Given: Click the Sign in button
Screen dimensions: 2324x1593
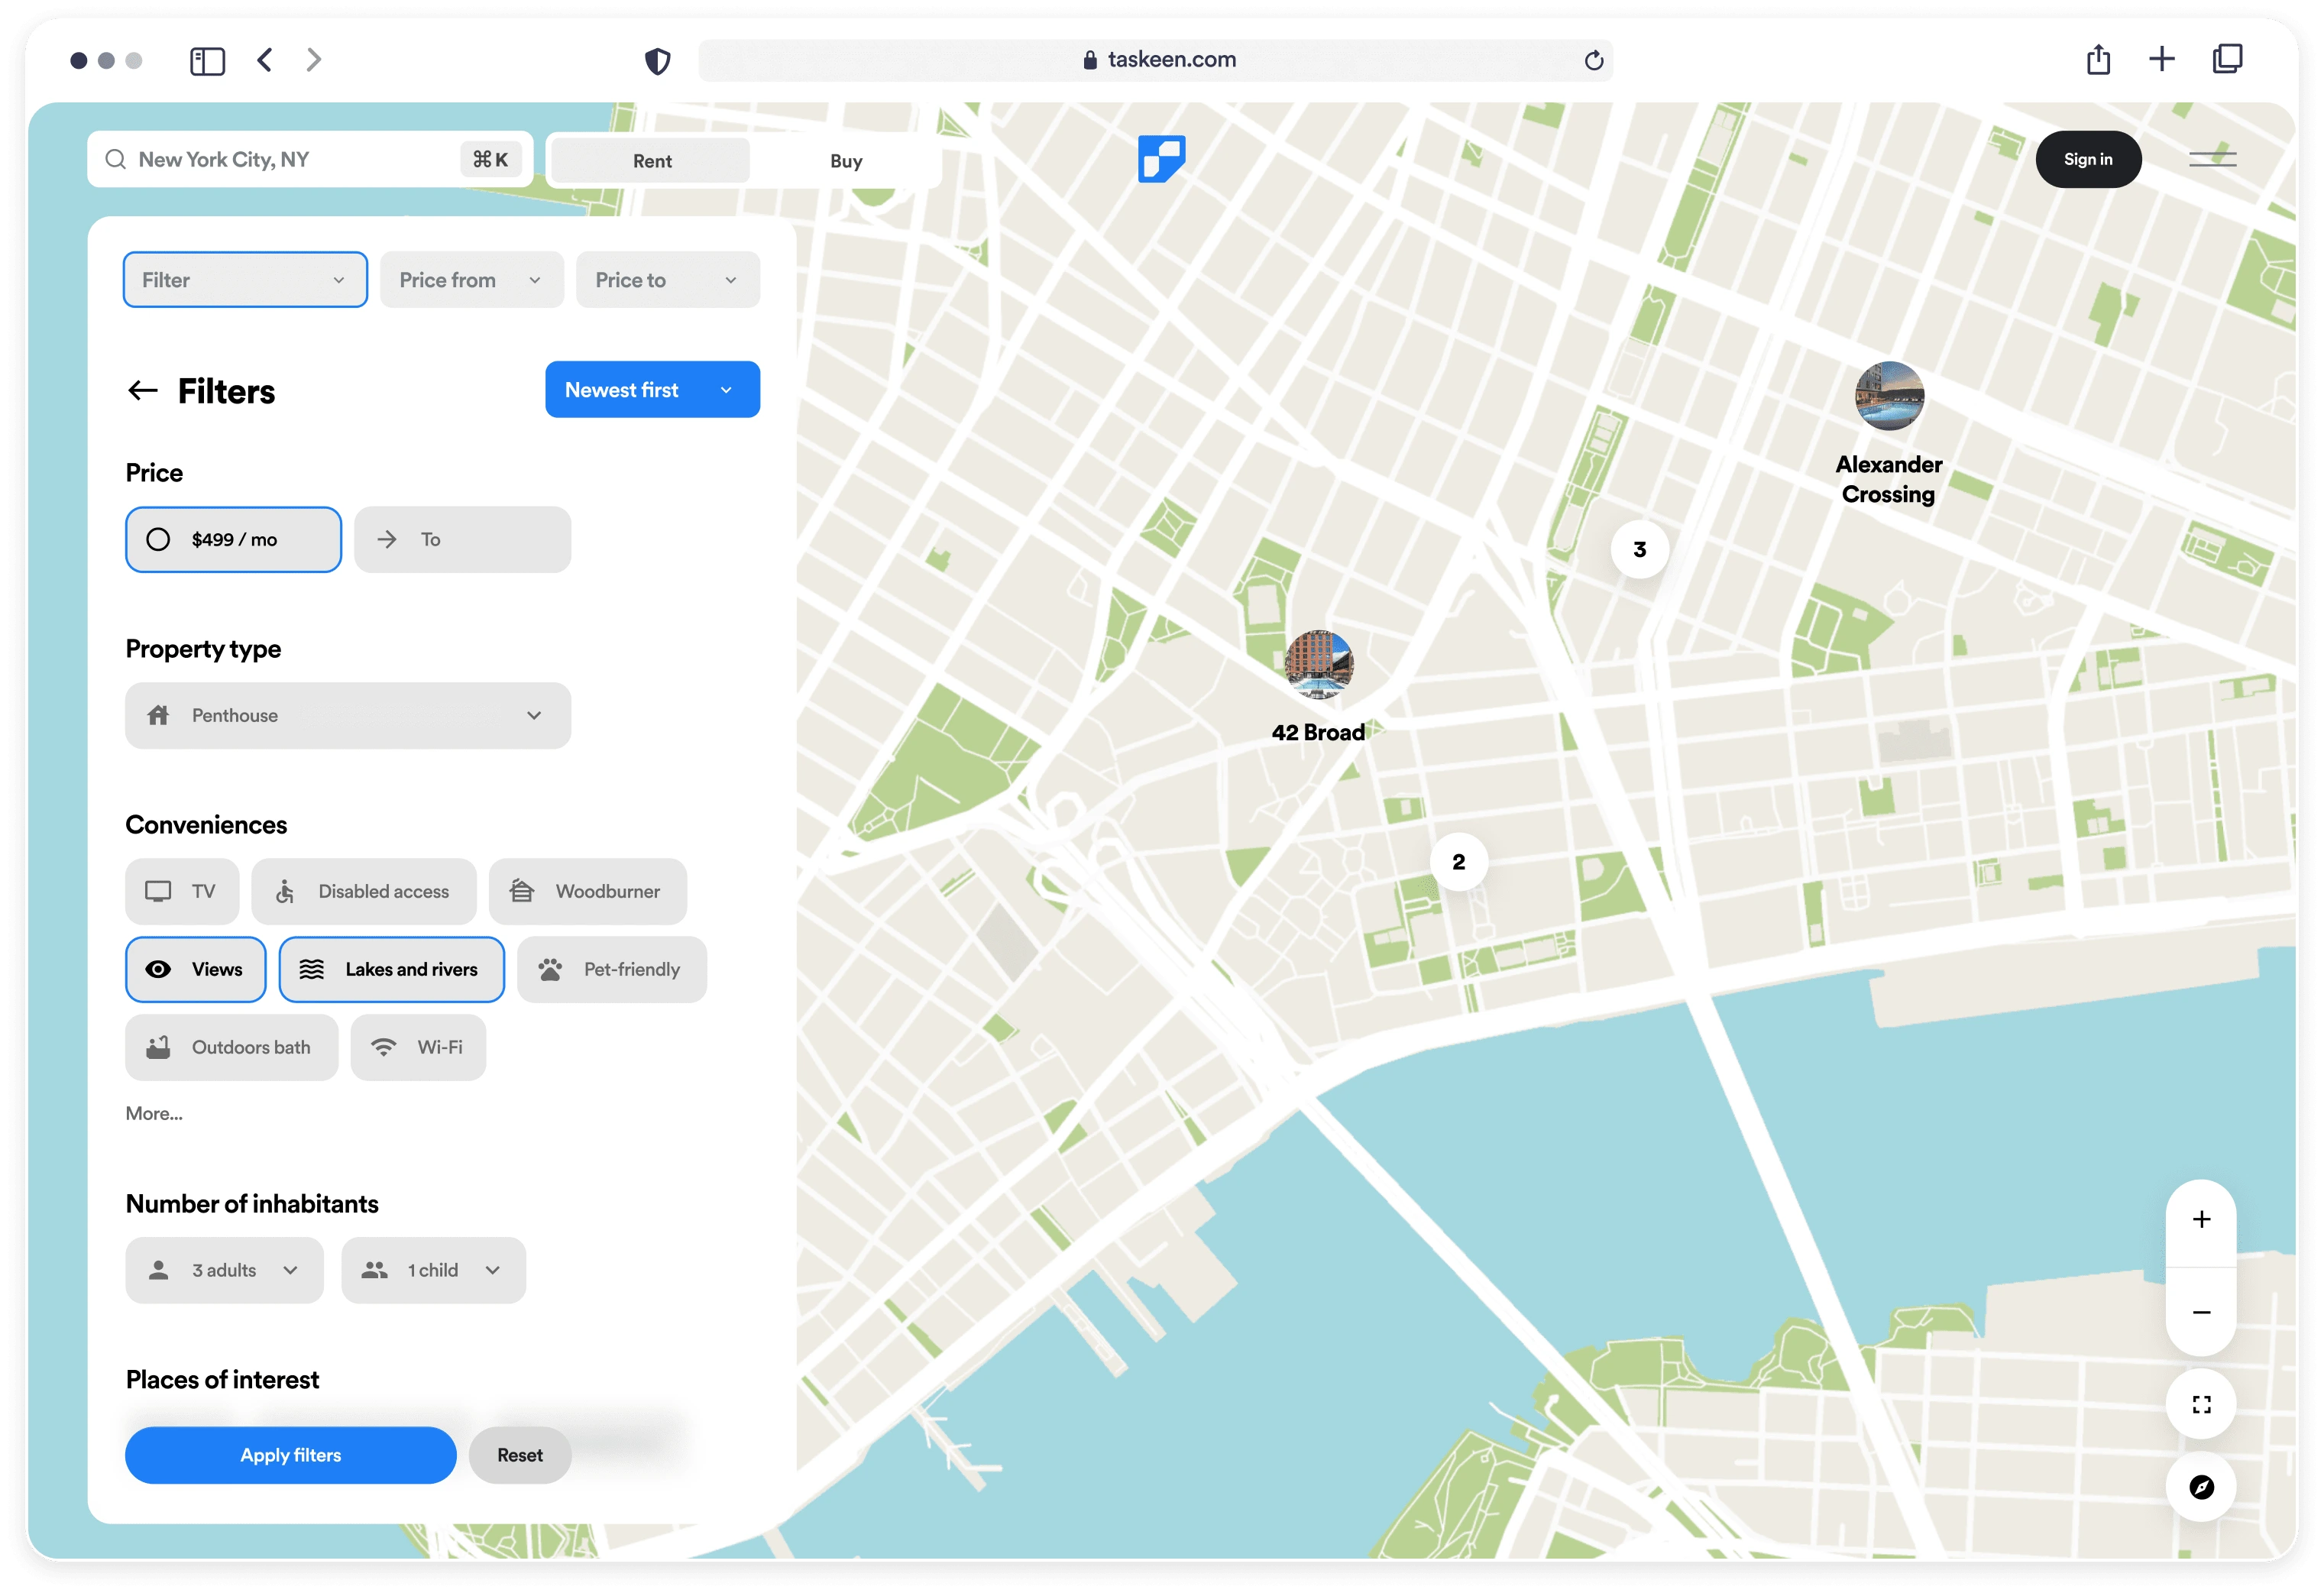Looking at the screenshot, I should [x=2088, y=159].
